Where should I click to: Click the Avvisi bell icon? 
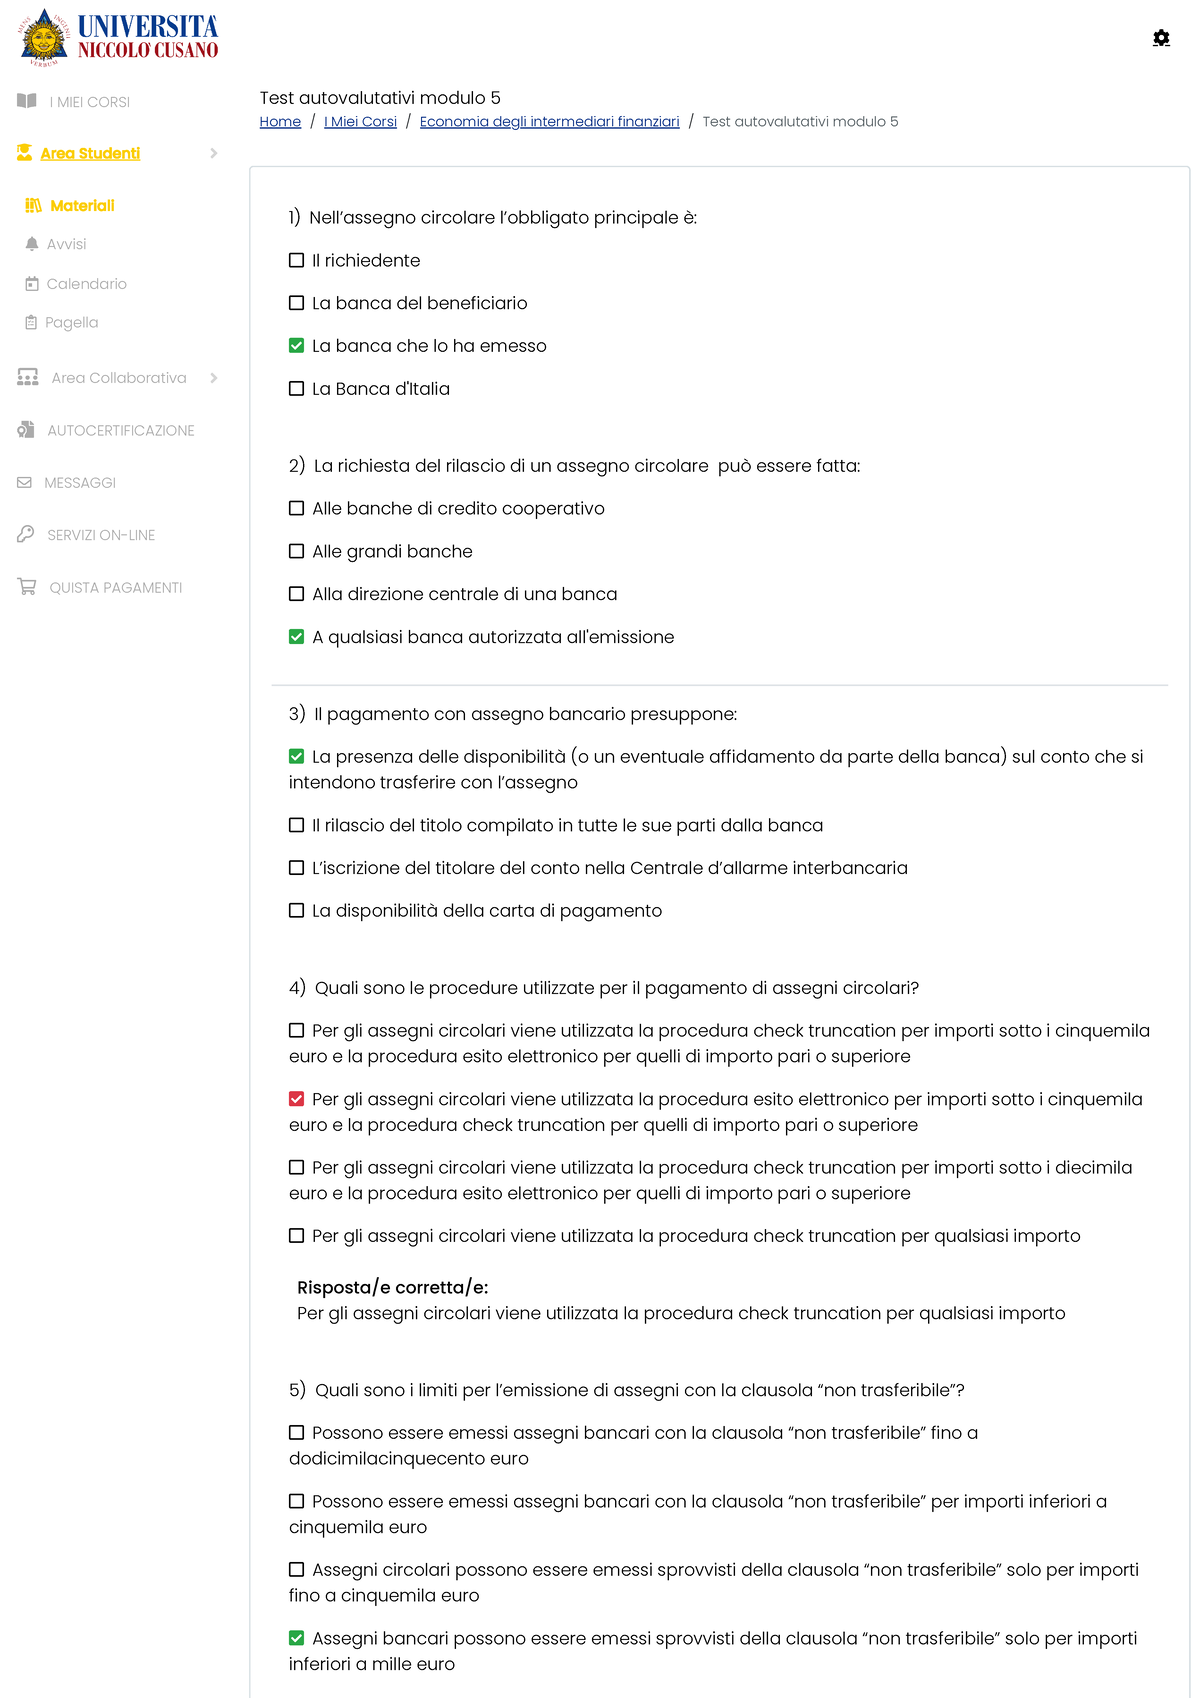pos(32,244)
